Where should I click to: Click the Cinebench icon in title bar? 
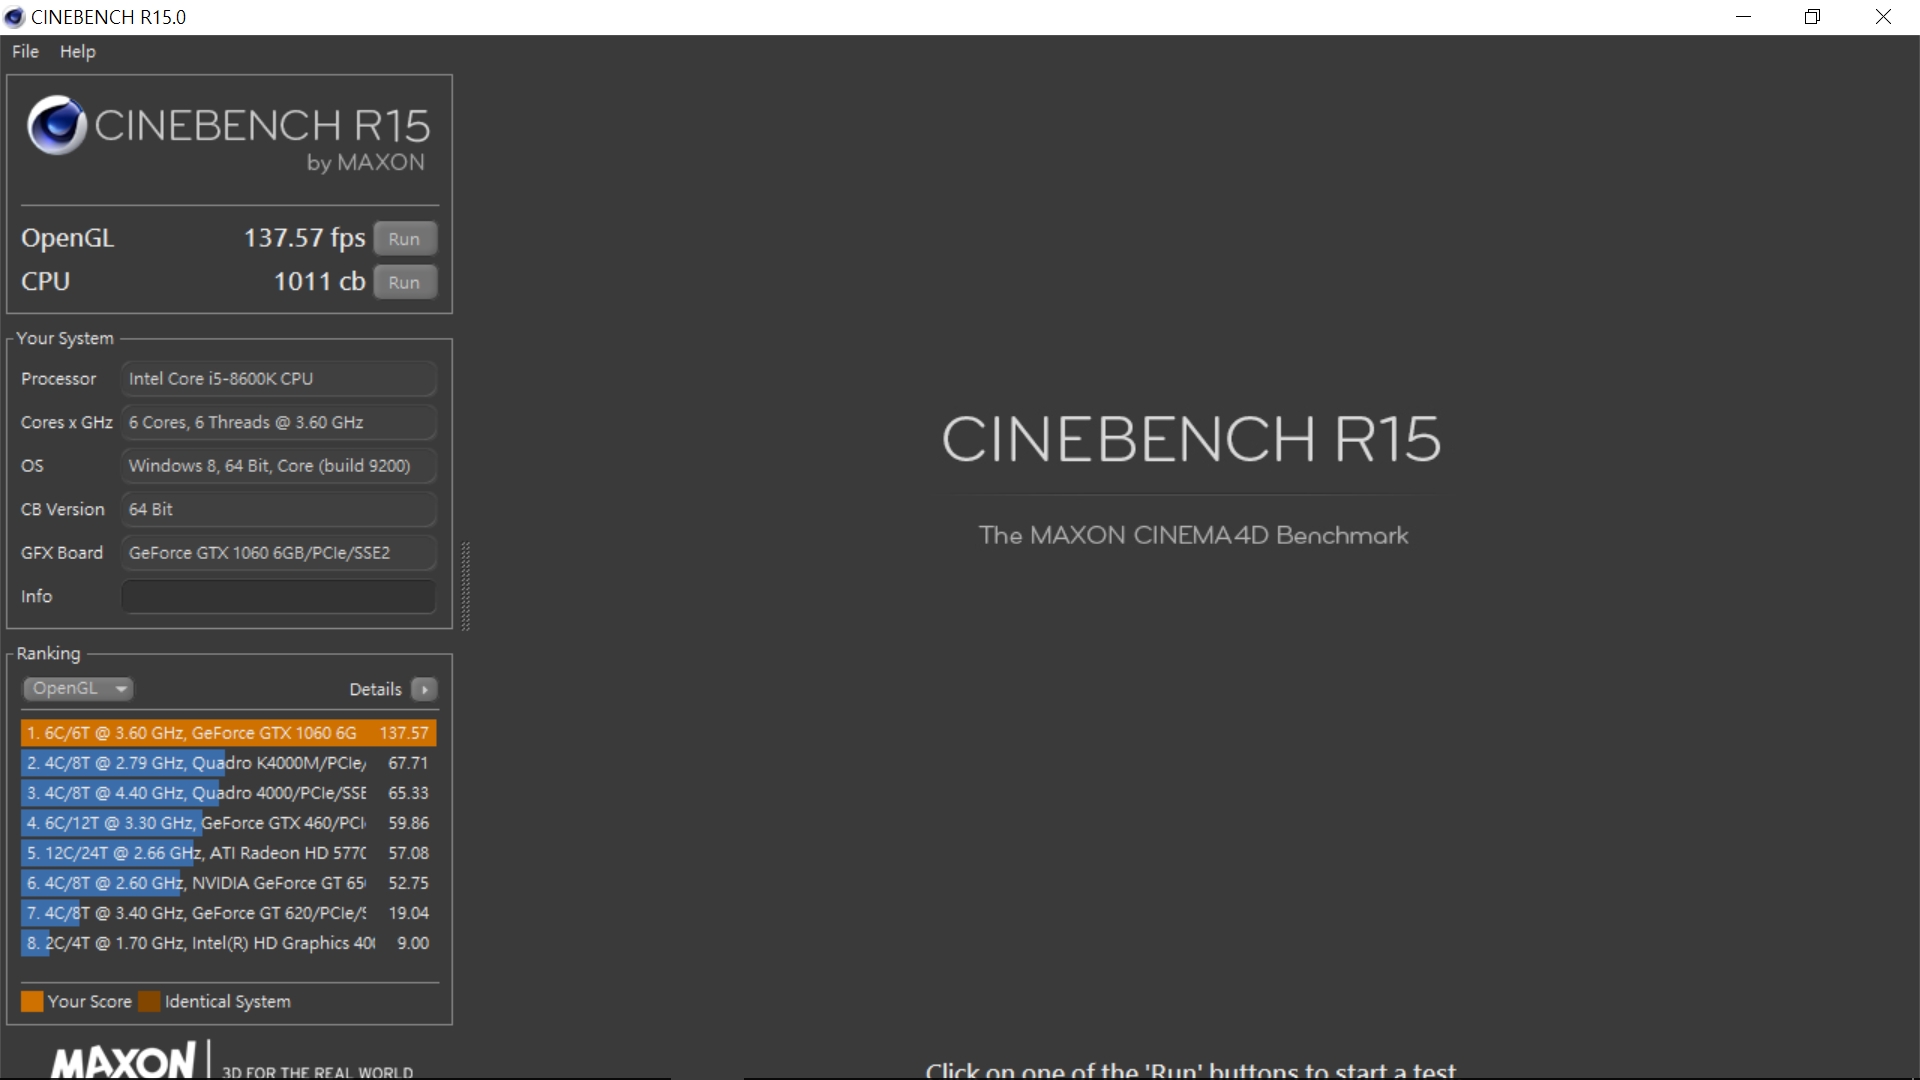[14, 17]
